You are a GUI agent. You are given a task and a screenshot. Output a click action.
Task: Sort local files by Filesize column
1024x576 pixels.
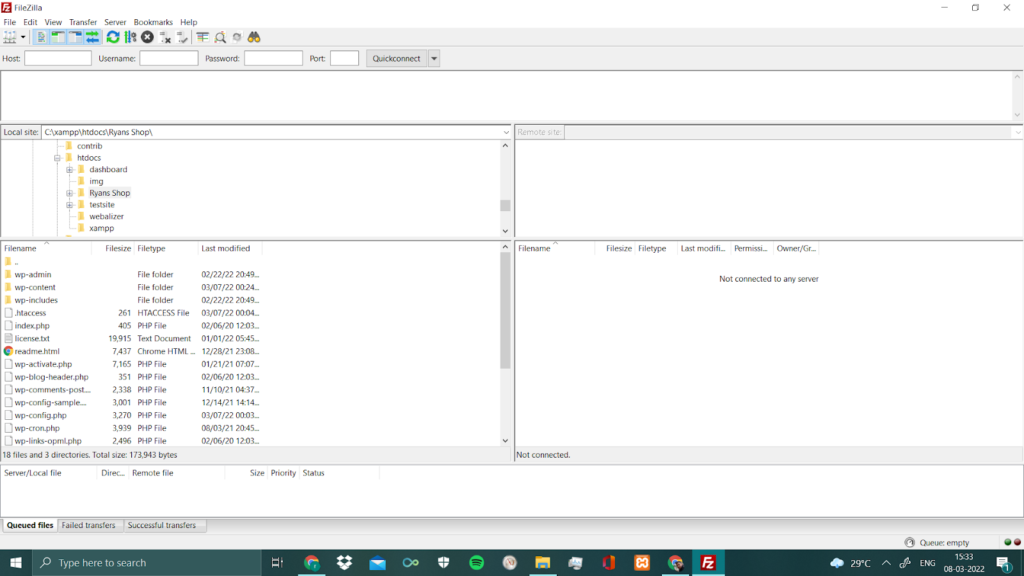click(x=112, y=248)
